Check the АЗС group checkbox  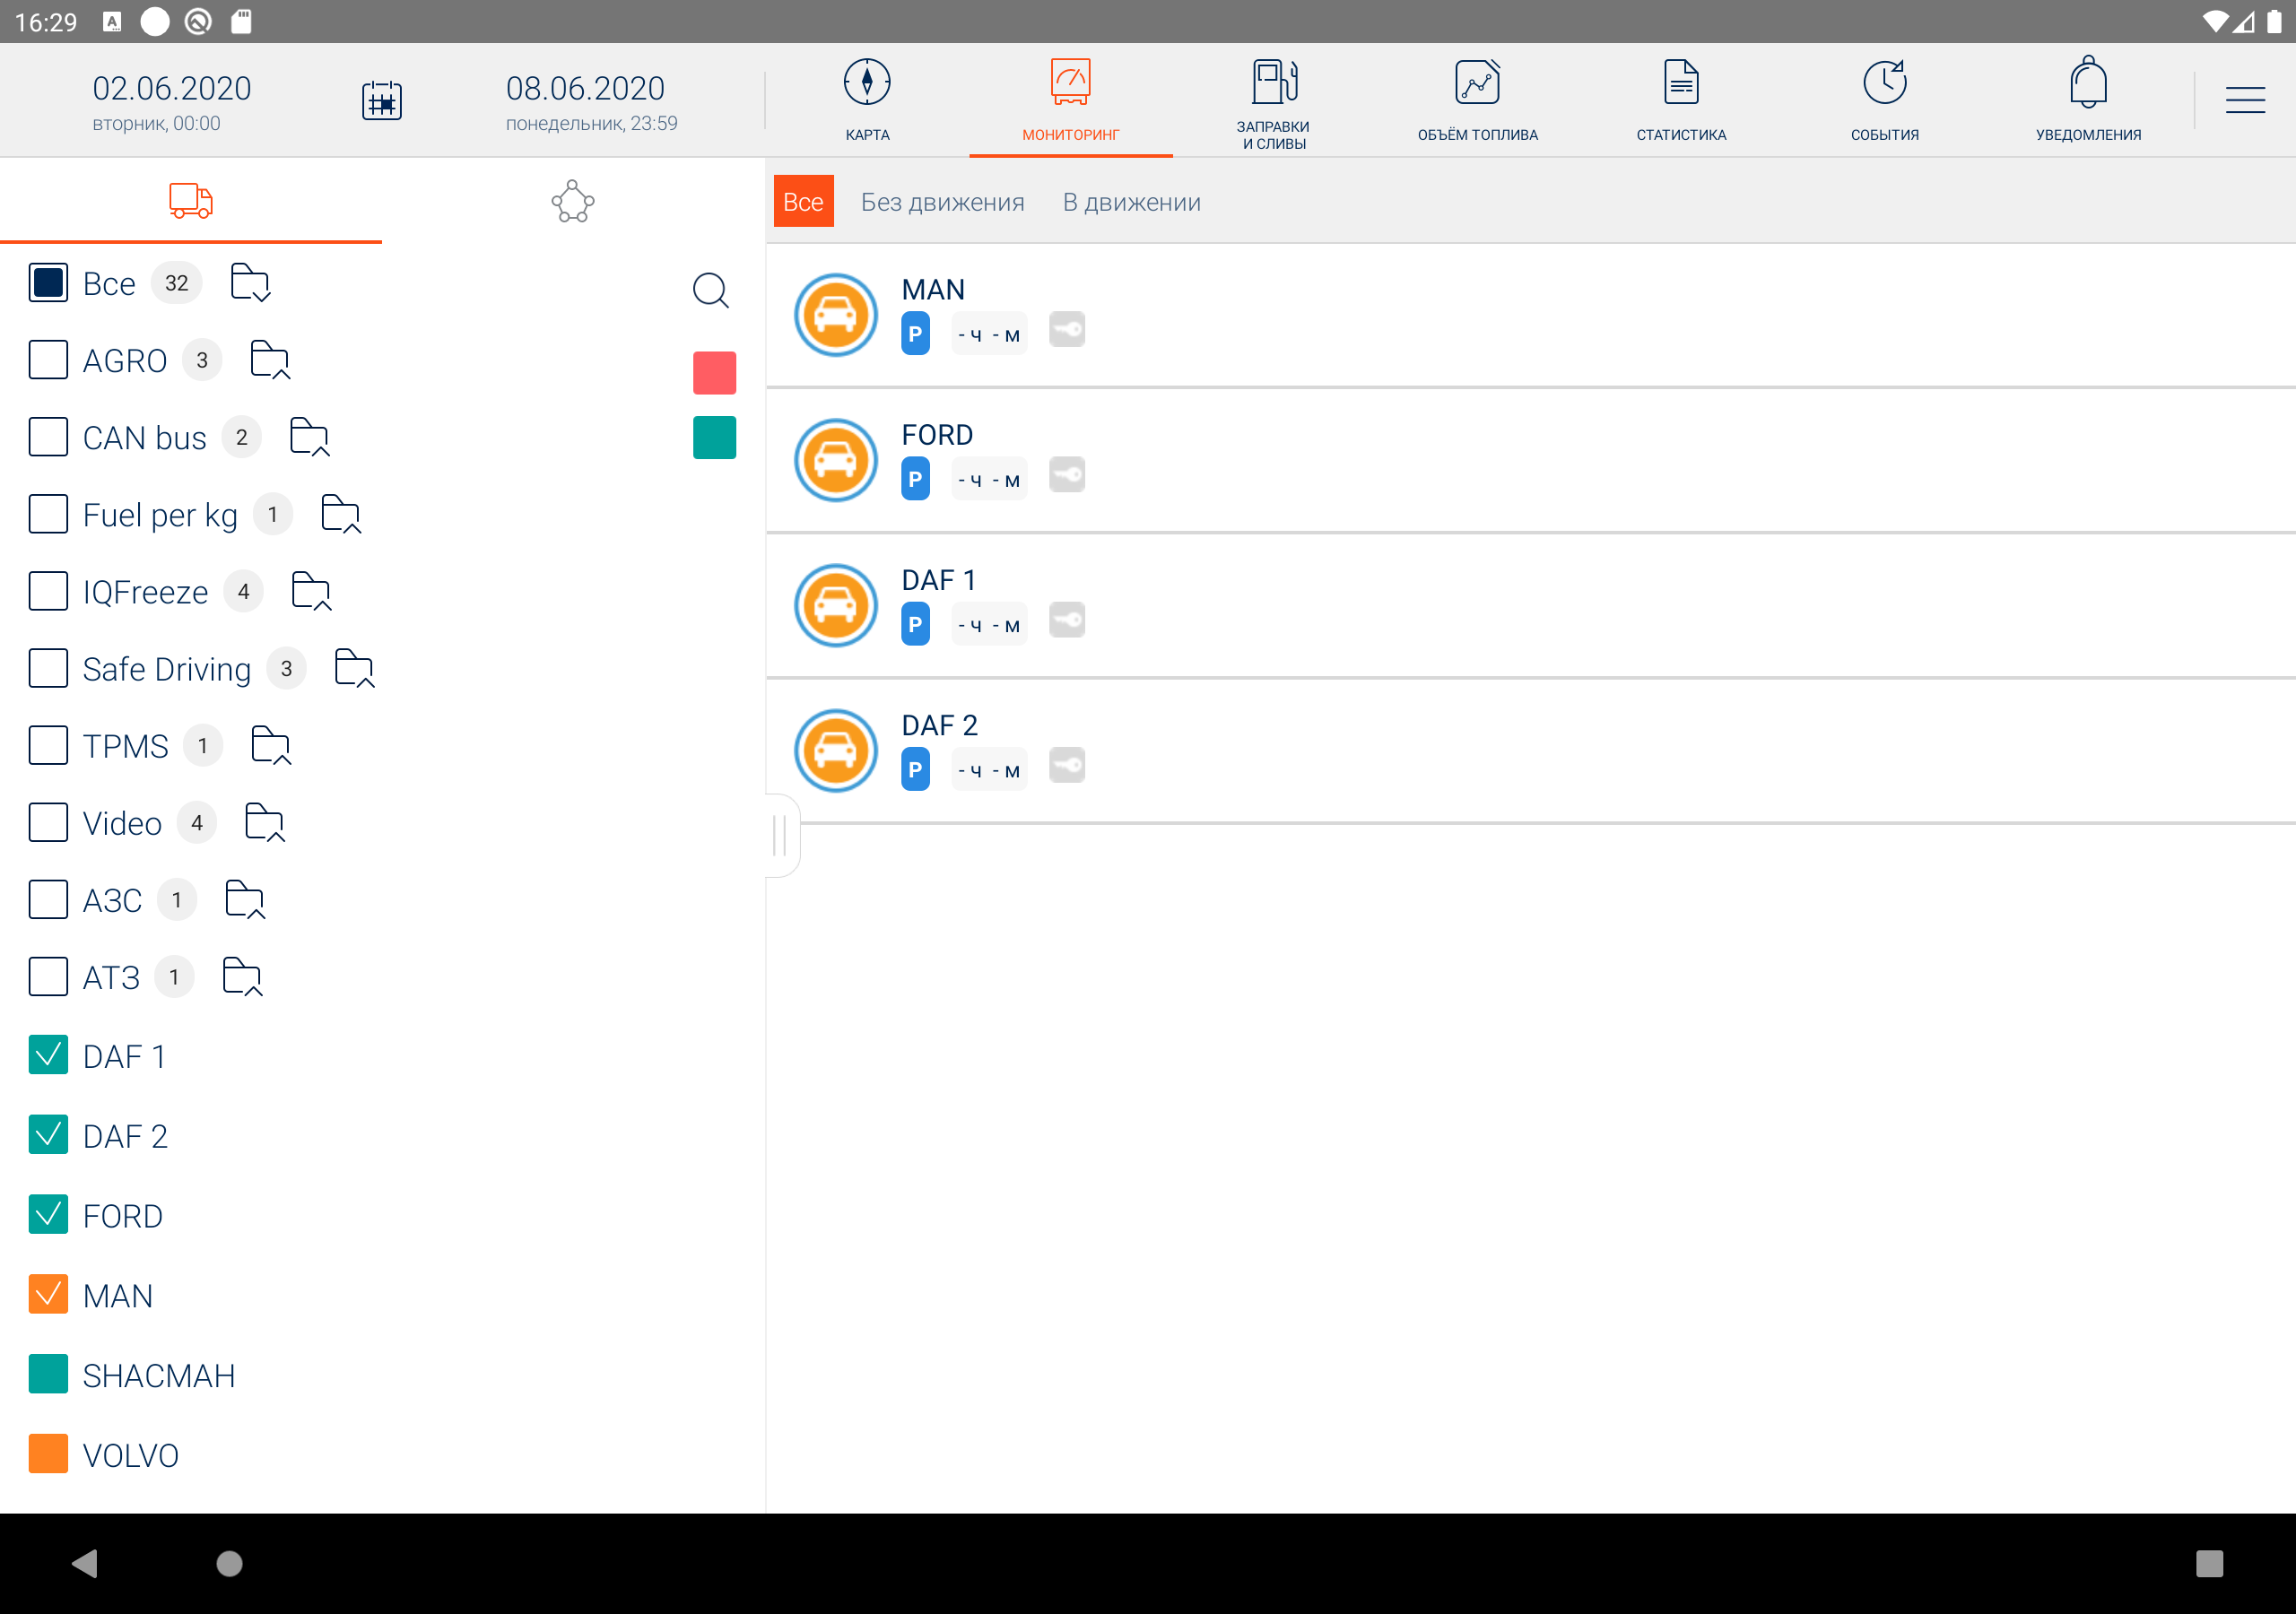click(48, 899)
